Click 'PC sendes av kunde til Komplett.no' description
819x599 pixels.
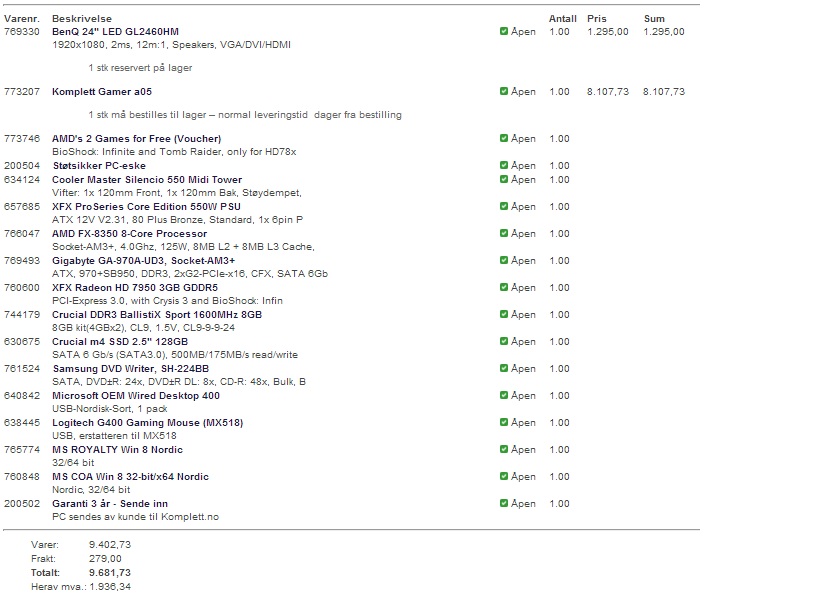[x=135, y=516]
